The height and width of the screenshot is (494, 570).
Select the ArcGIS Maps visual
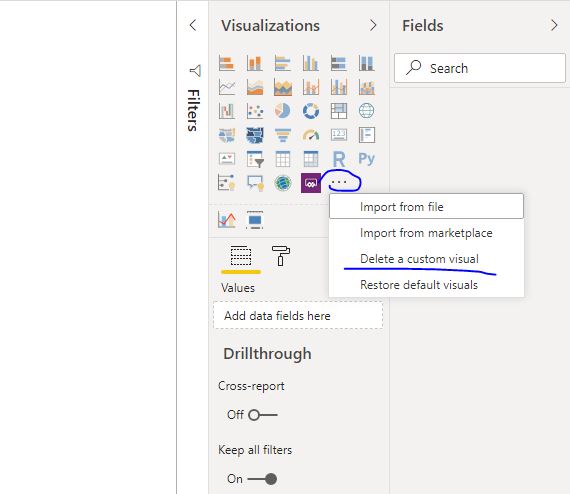click(282, 183)
